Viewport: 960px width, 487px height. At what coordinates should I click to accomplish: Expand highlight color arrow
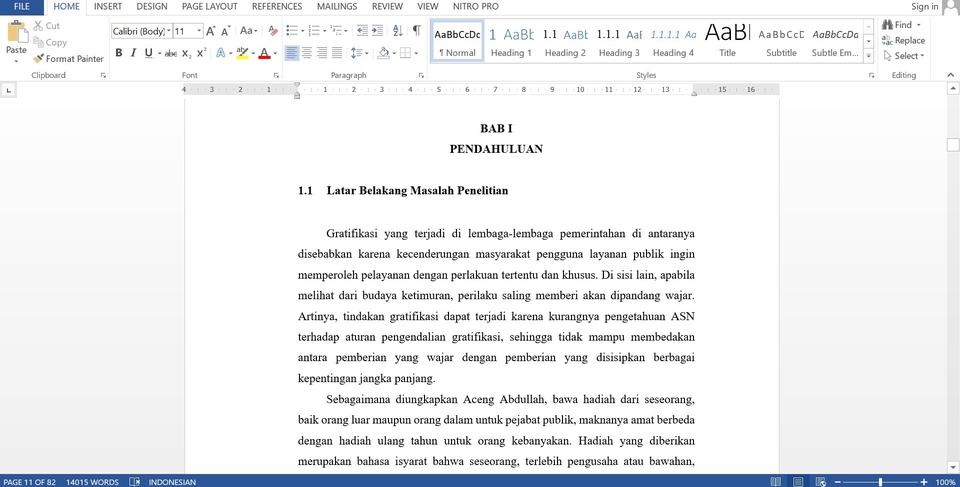253,53
